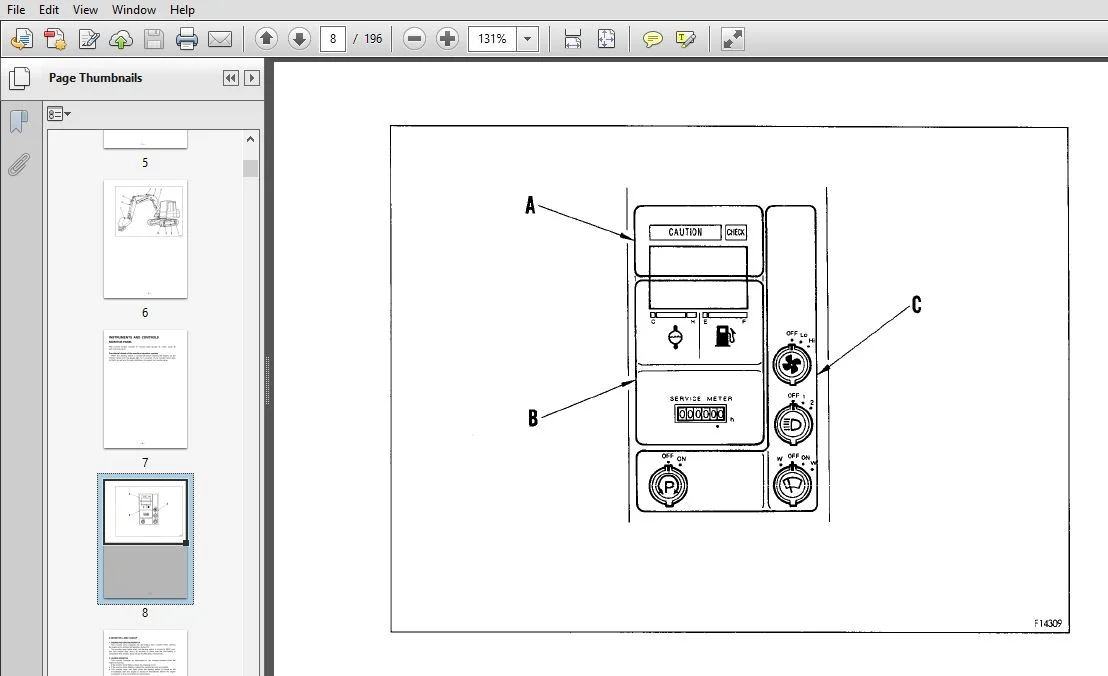
Task: Click the zoom field showing 131%
Action: (x=493, y=39)
